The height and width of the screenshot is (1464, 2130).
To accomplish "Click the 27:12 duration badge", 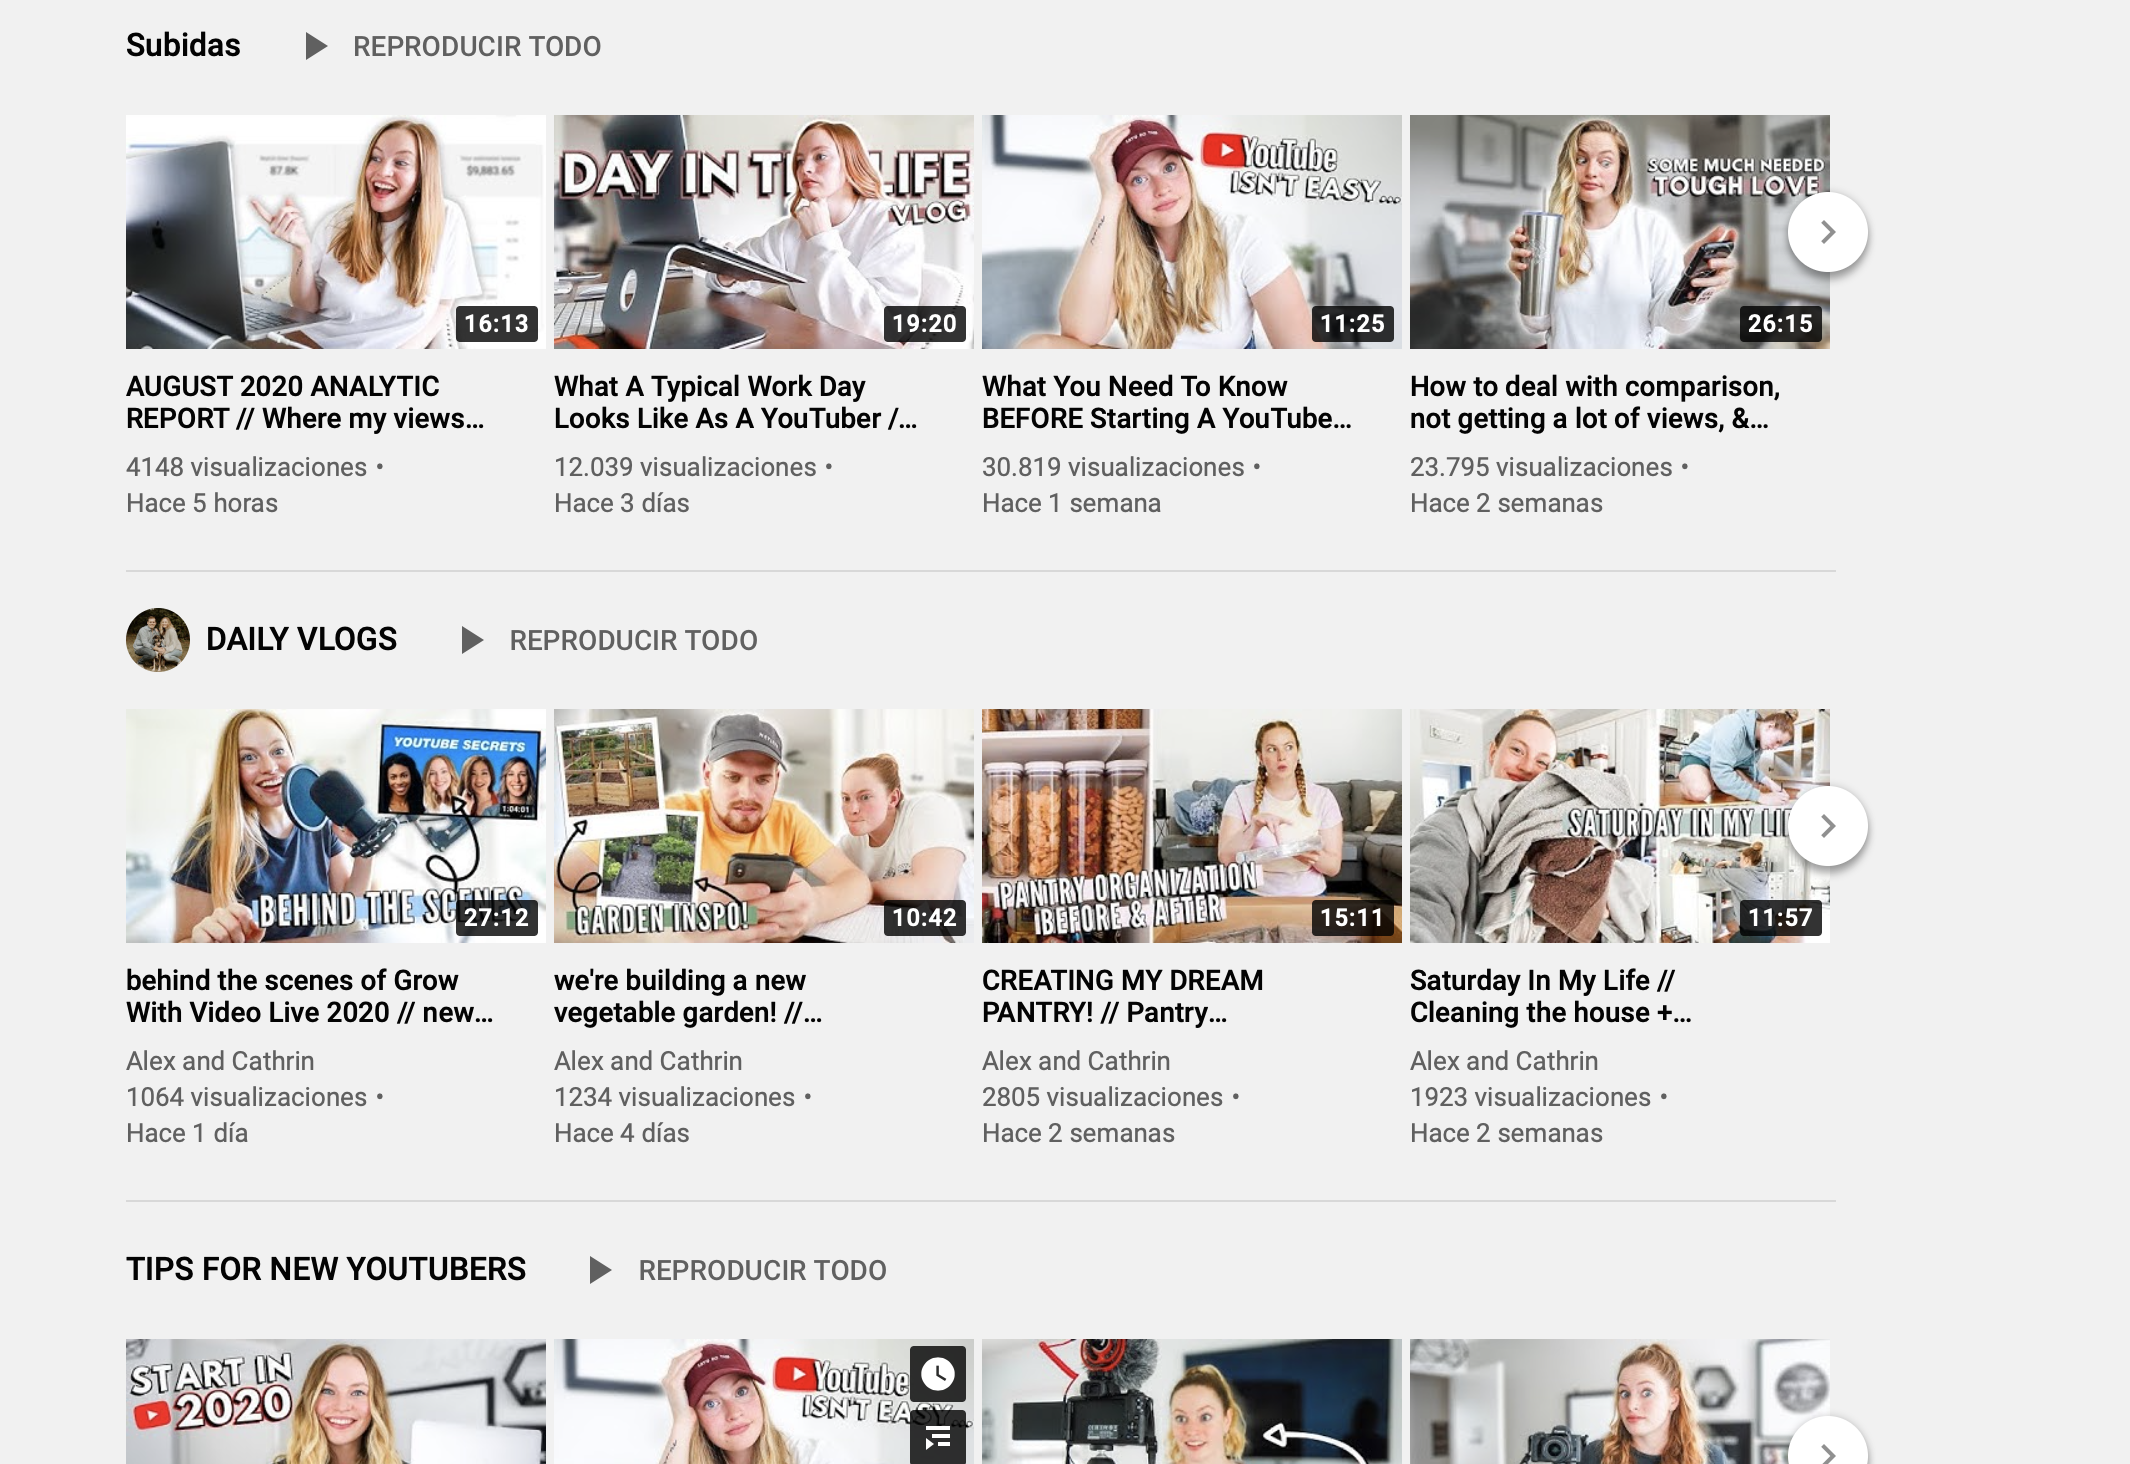I will tap(496, 917).
